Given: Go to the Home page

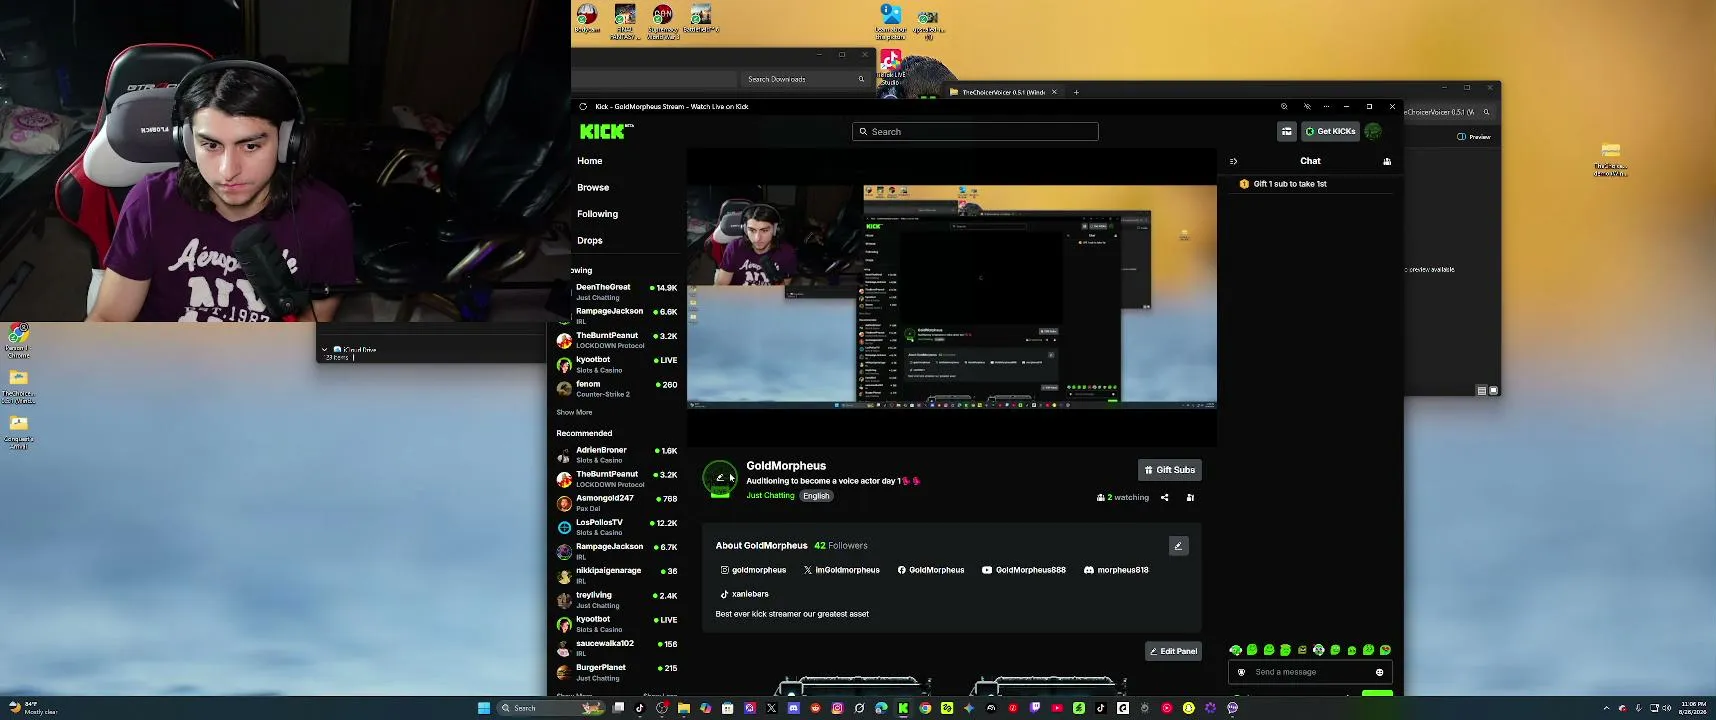Looking at the screenshot, I should click(590, 161).
